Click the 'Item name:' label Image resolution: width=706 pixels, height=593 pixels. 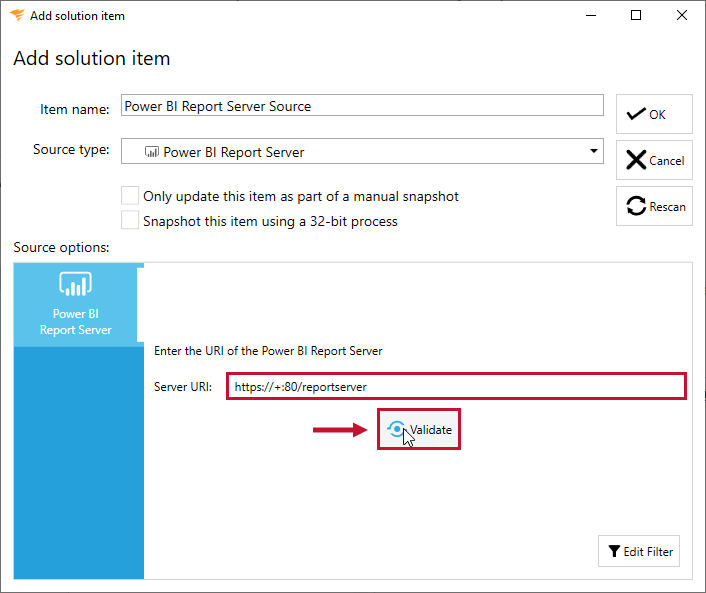pos(74,109)
